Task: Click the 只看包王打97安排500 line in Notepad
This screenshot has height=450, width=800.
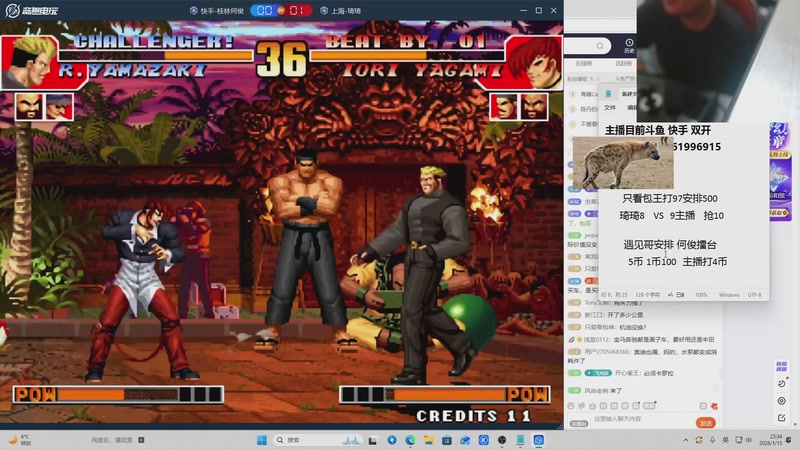Action: pos(670,198)
